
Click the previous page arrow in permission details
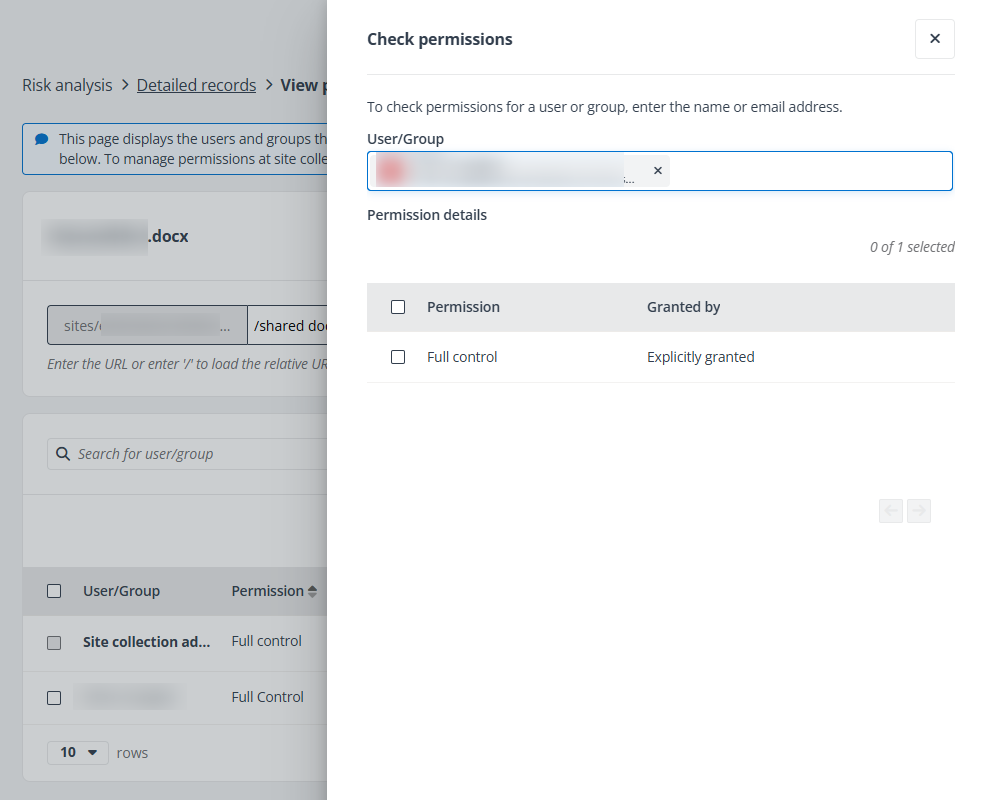pos(890,511)
